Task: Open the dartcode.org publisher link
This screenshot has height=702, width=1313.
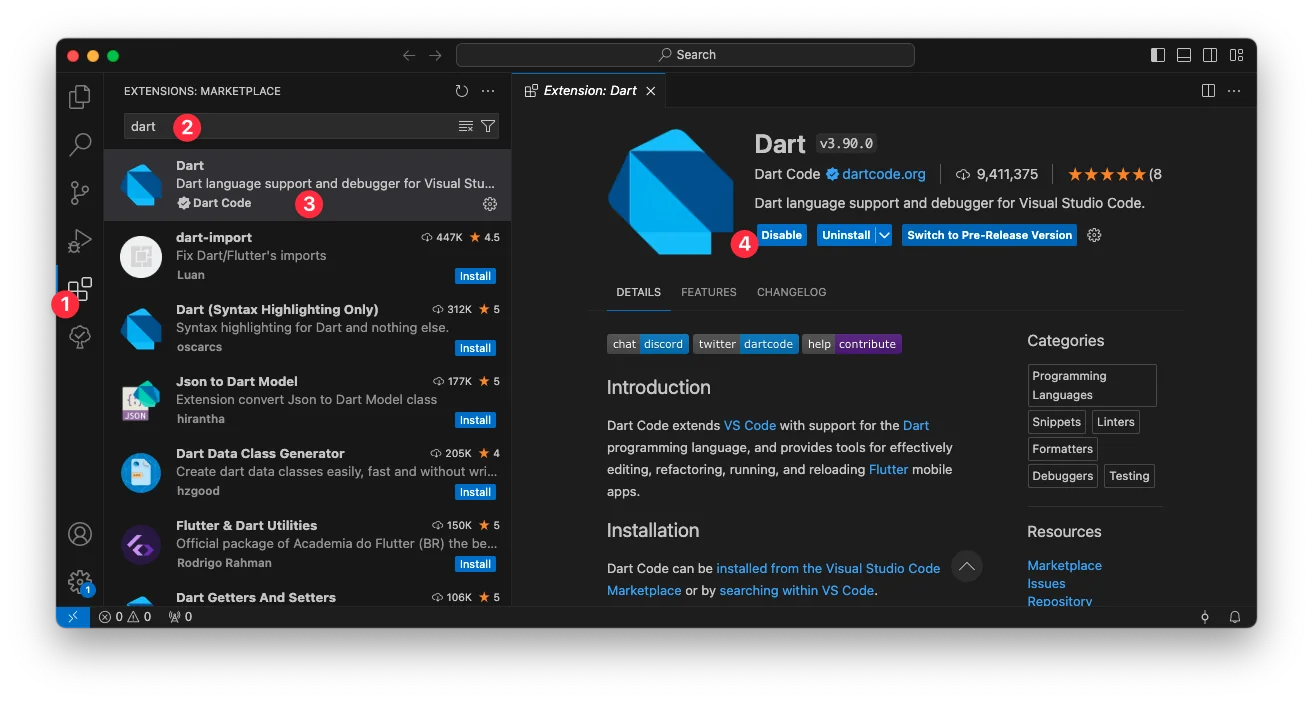Action: point(884,174)
